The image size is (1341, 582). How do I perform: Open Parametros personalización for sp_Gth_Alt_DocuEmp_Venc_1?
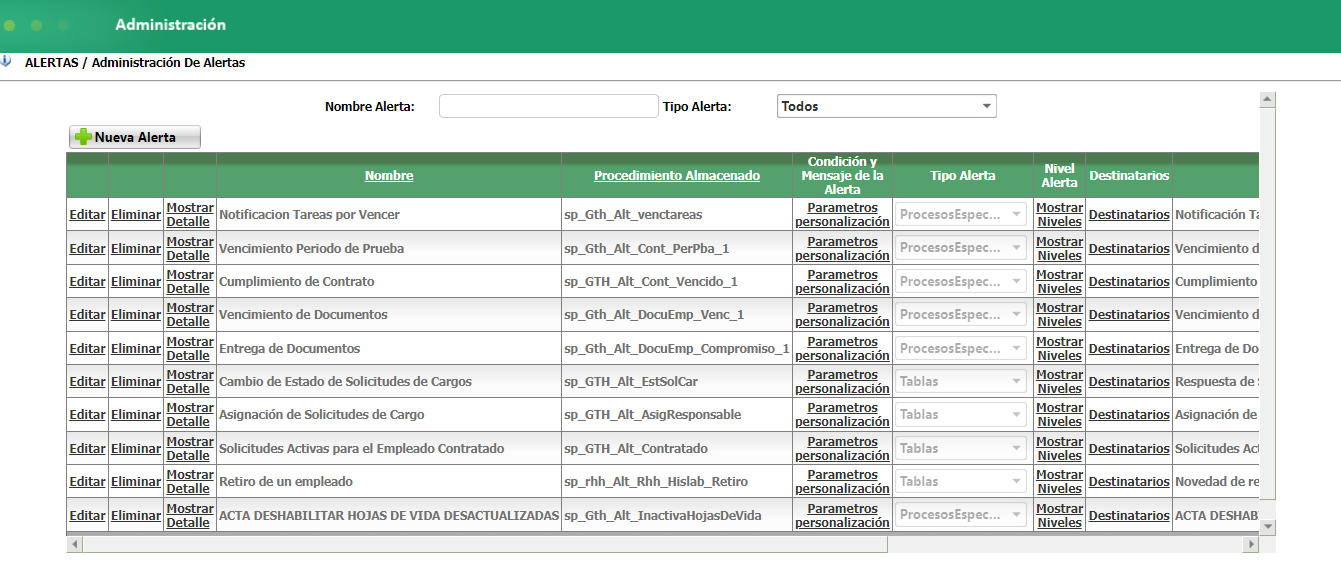842,315
